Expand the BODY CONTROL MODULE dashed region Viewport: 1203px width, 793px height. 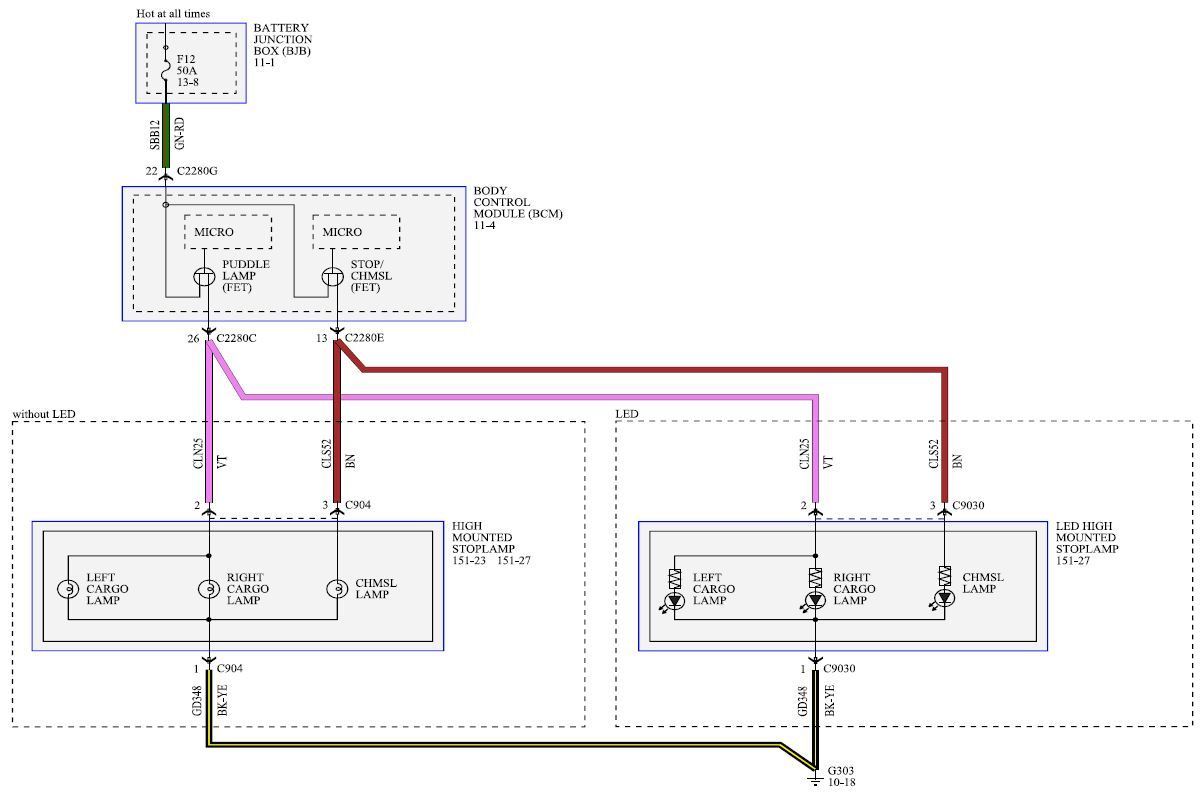(295, 253)
